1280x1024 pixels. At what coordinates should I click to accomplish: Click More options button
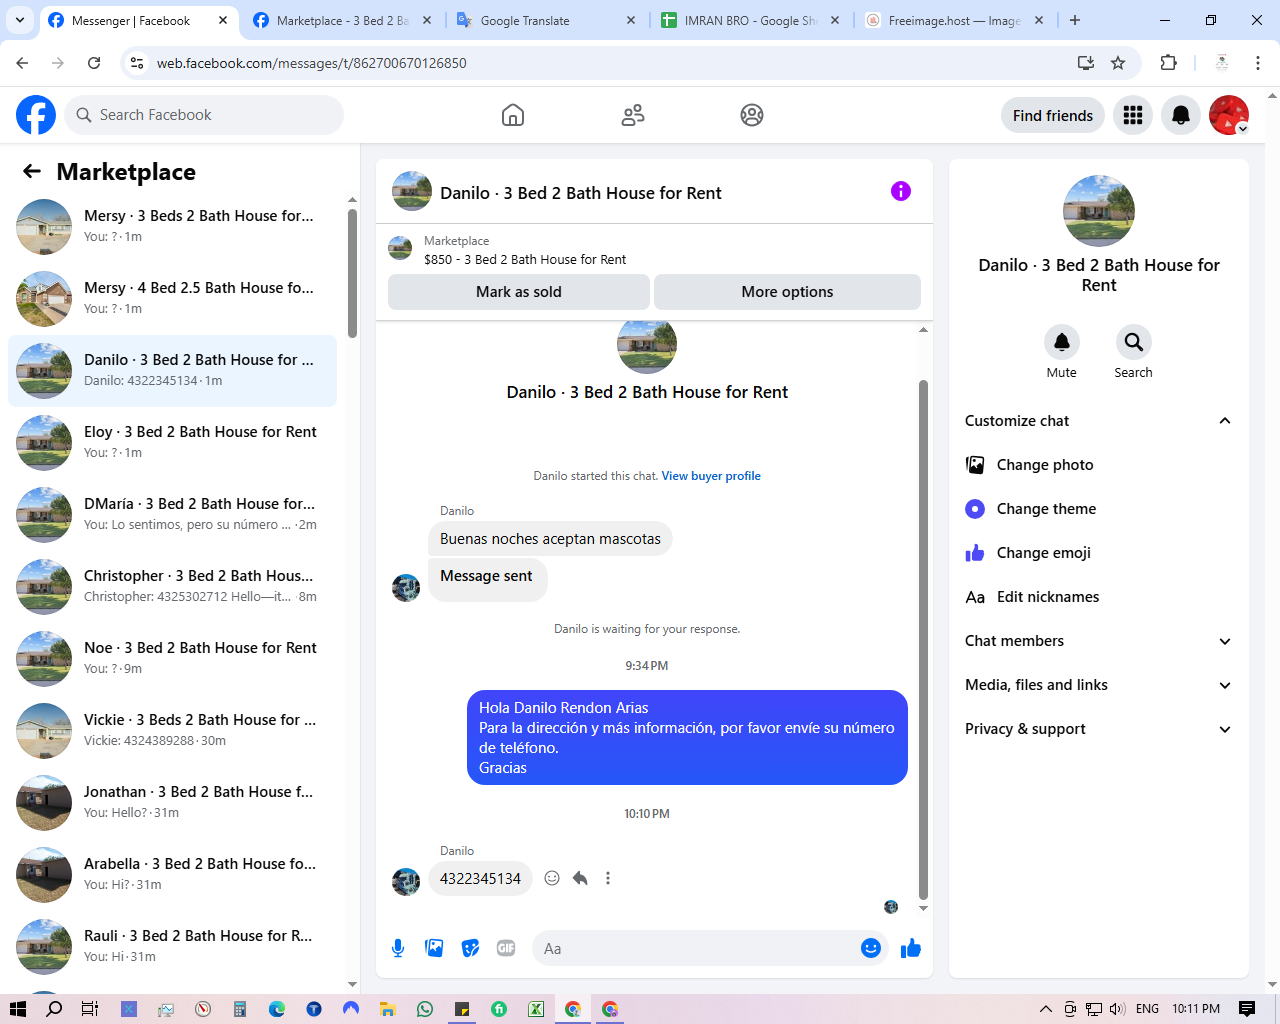pyautogui.click(x=787, y=292)
